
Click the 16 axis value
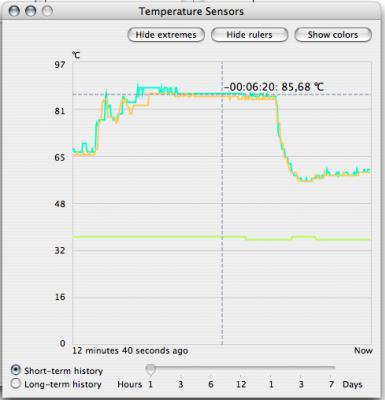click(60, 297)
